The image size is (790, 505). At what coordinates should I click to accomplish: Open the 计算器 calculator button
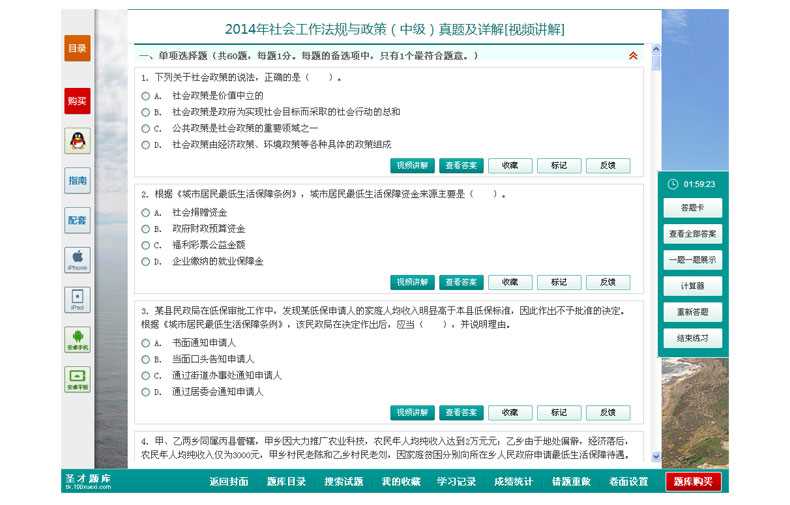click(x=693, y=286)
